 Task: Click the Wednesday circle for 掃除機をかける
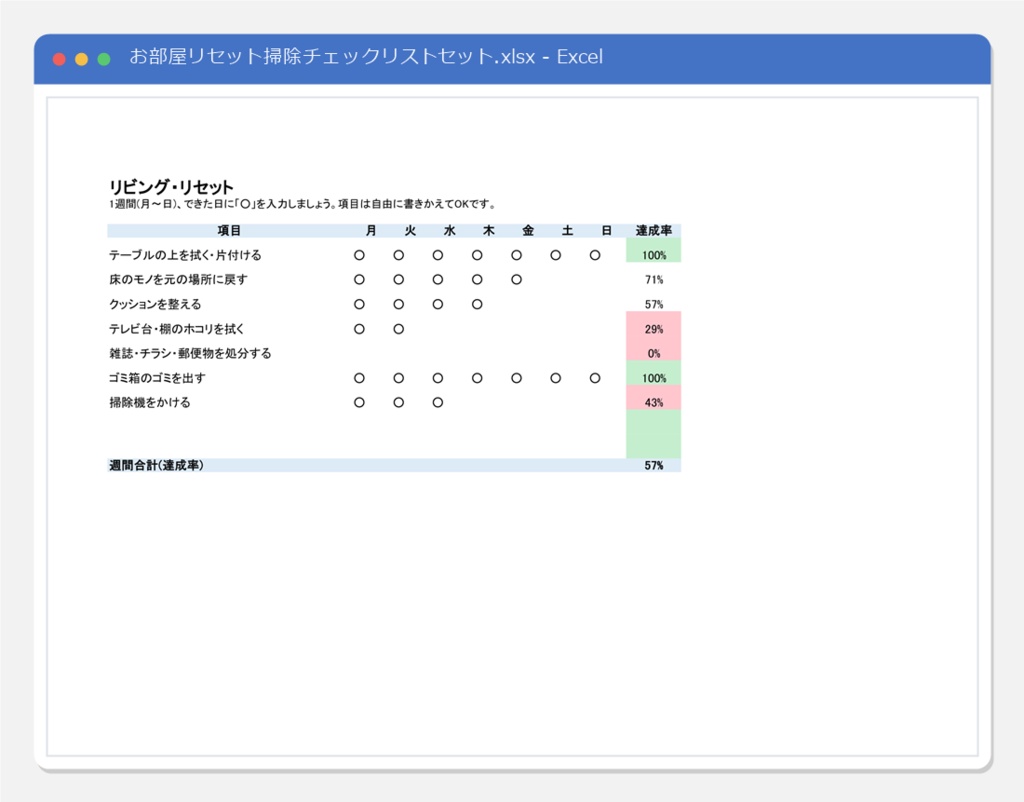pos(438,402)
